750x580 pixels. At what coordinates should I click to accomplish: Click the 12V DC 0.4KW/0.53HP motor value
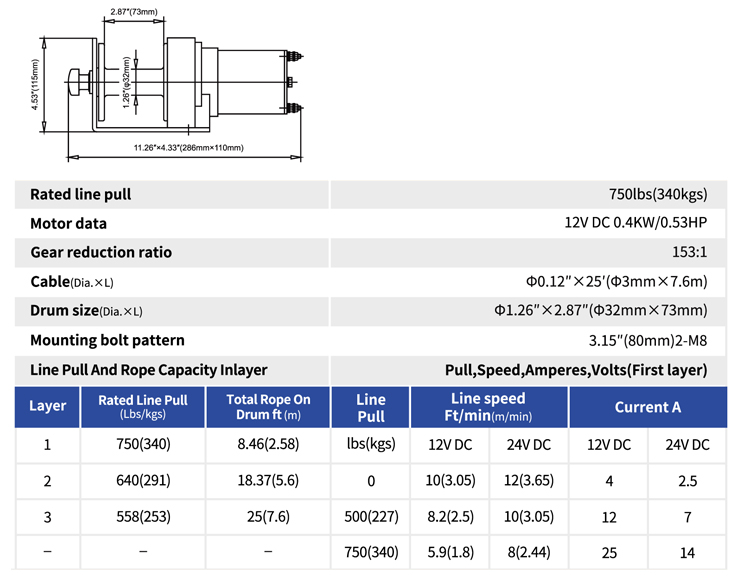tap(635, 223)
